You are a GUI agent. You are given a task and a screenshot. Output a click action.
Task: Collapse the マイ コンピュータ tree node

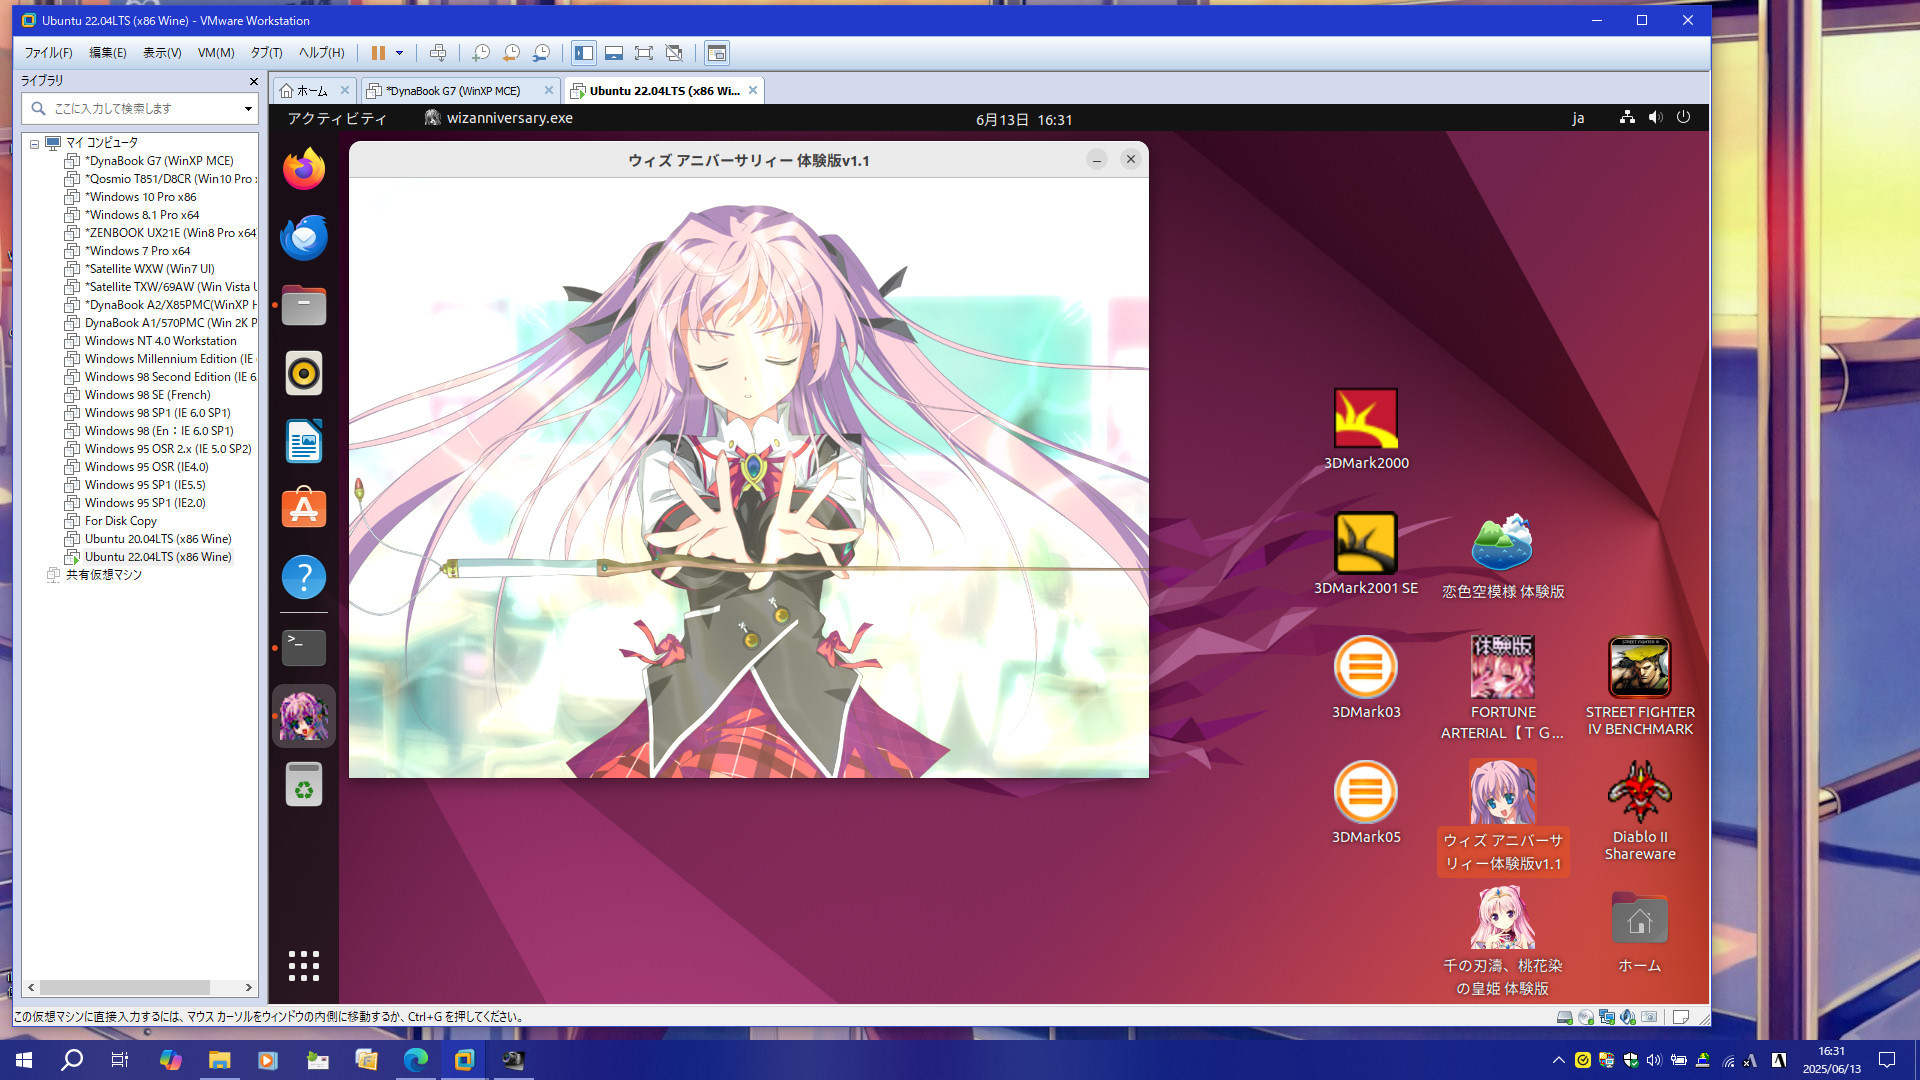(34, 143)
